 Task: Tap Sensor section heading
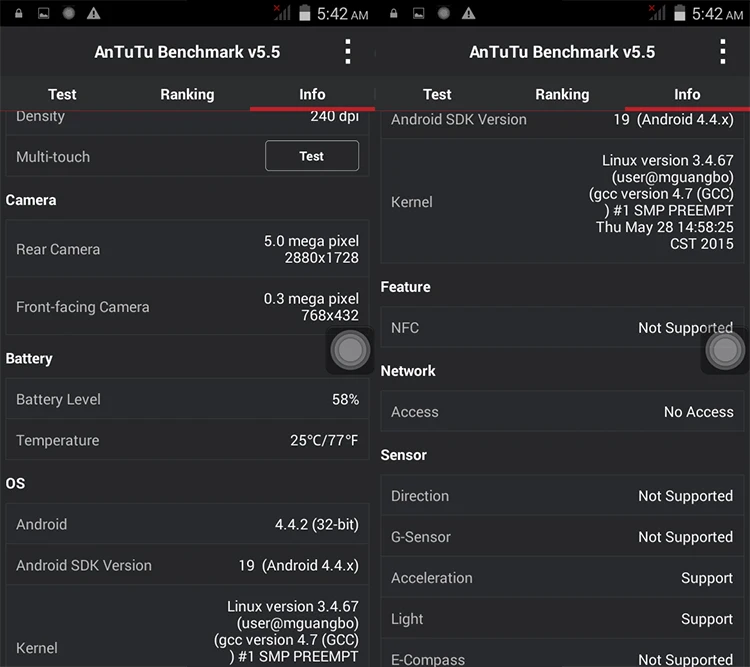pos(404,455)
